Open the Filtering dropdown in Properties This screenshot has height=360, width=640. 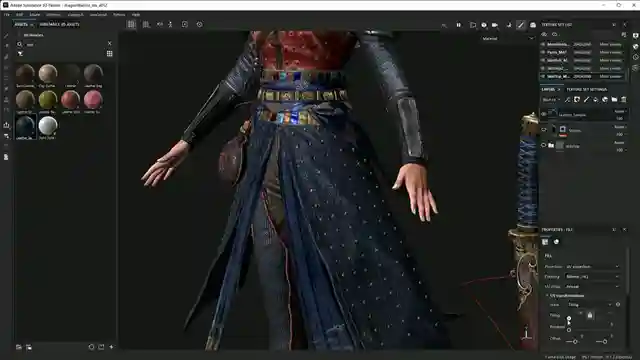pyautogui.click(x=592, y=277)
